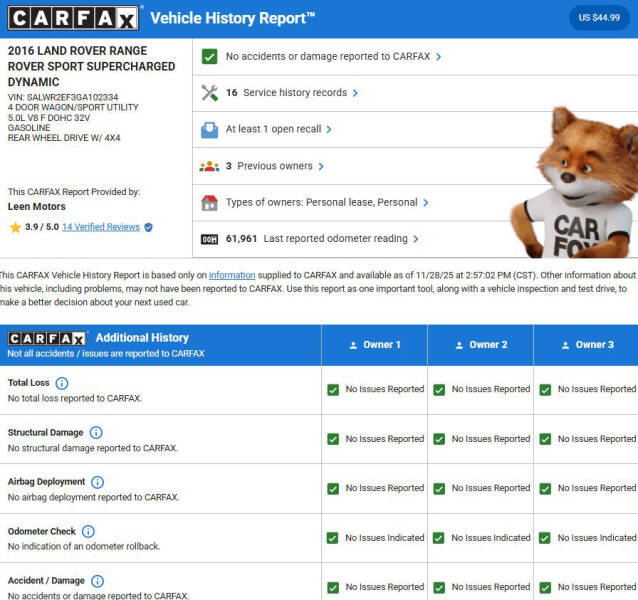Click Owner 3 Airbag Deployment green checkmark

click(x=545, y=489)
